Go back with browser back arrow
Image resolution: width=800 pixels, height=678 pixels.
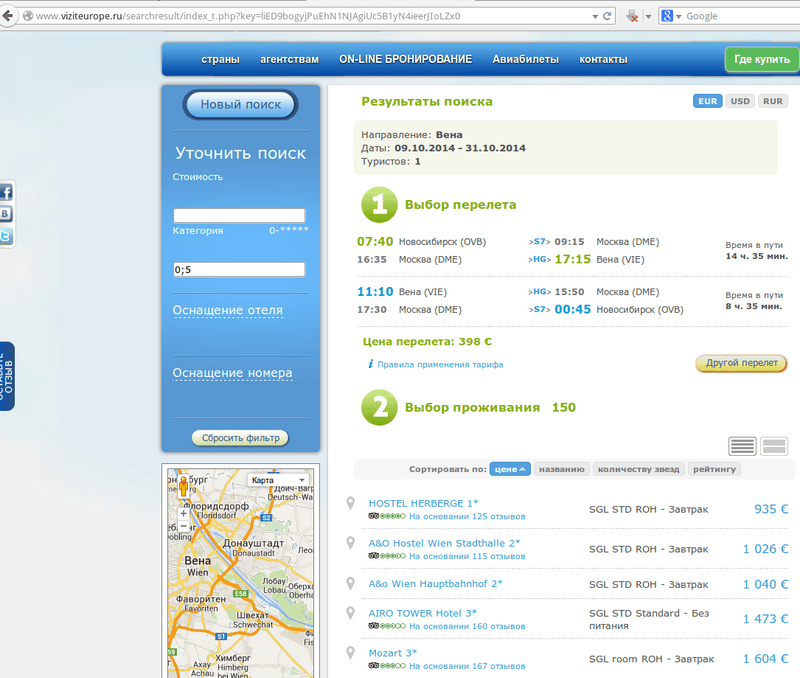[7, 16]
